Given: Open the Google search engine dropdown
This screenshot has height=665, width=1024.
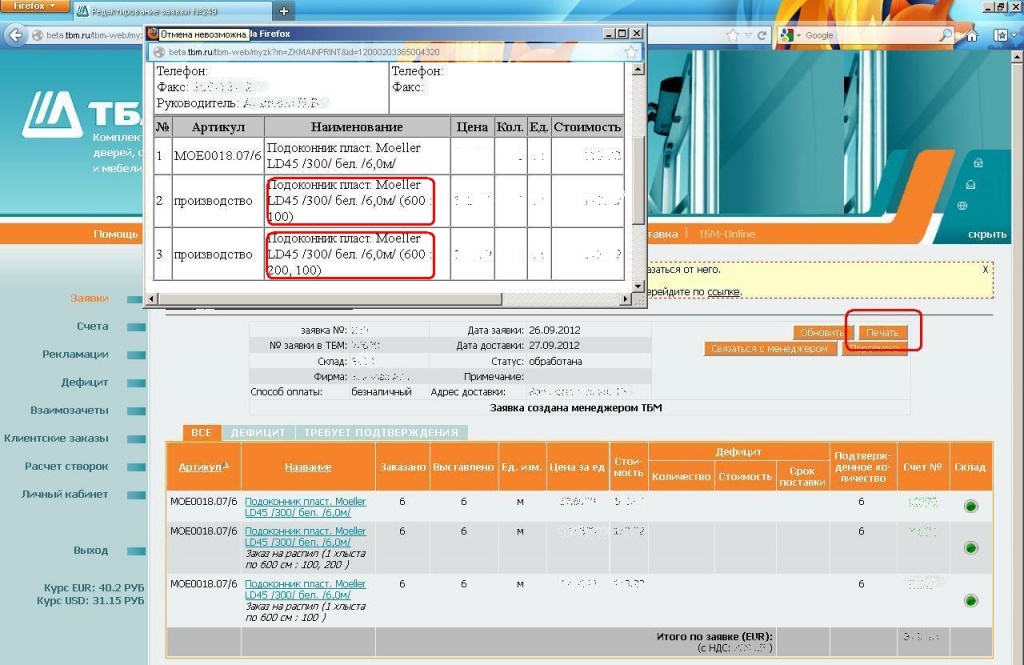Looking at the screenshot, I should click(790, 35).
